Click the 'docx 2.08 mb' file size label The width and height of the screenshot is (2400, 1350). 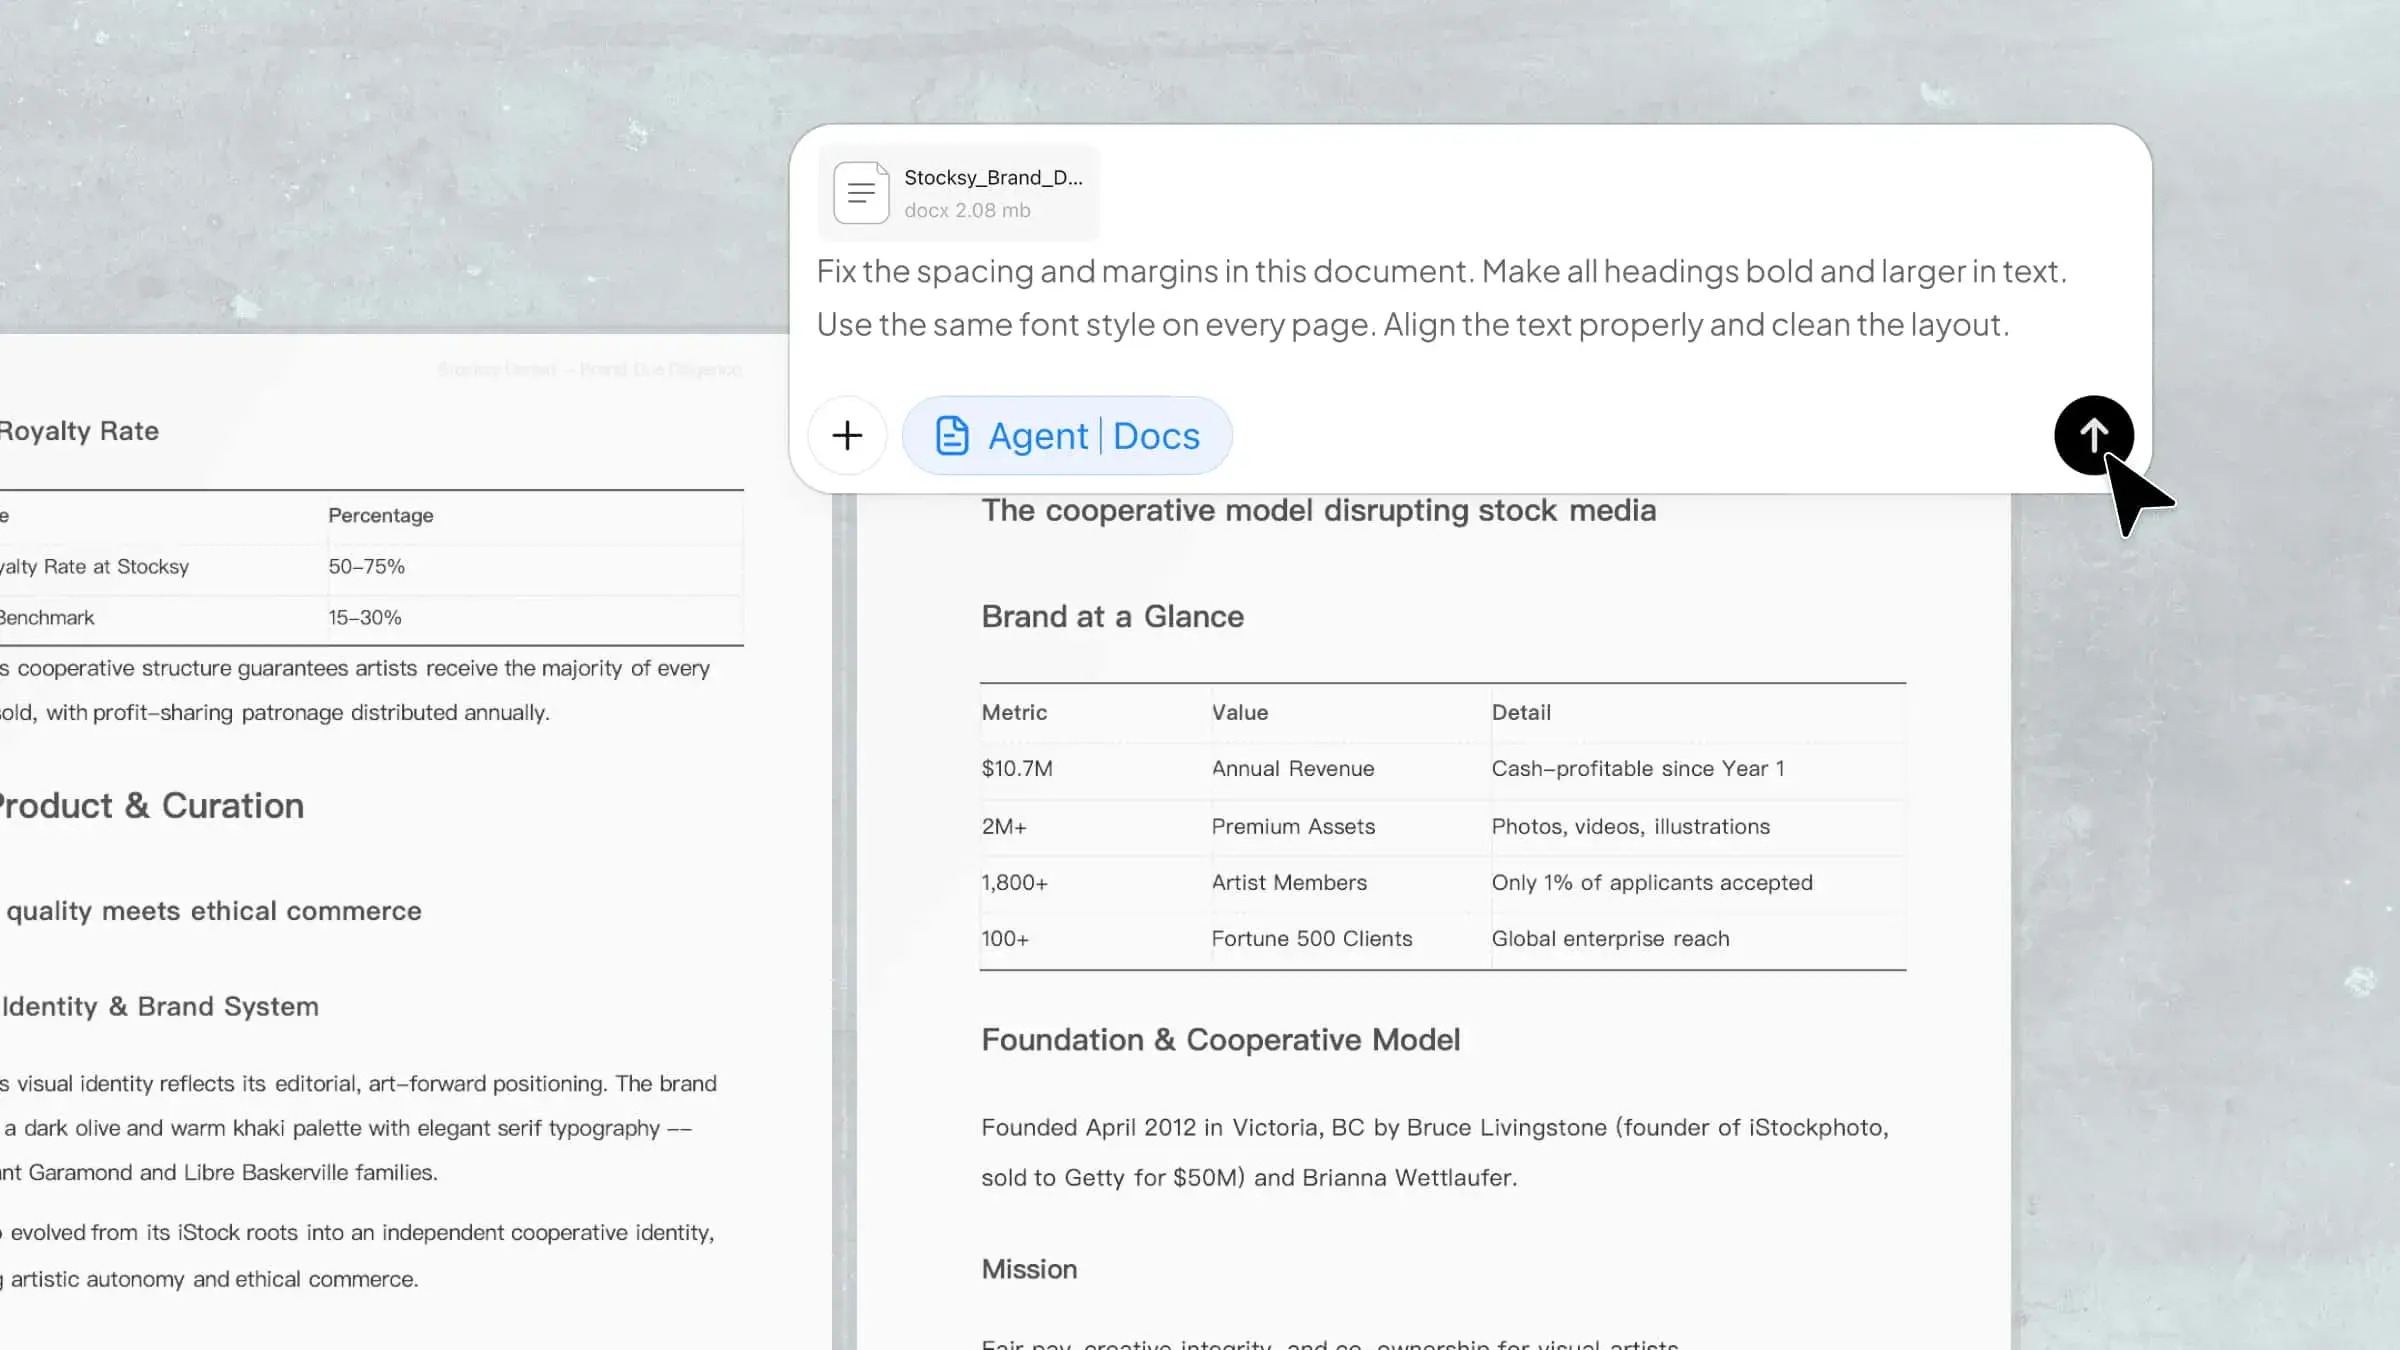pyautogui.click(x=967, y=210)
